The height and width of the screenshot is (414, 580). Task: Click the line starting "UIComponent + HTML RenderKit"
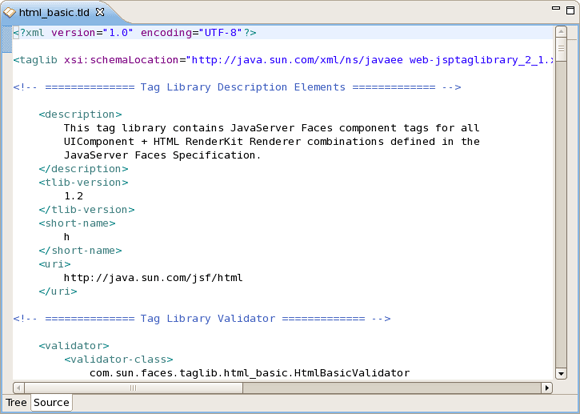click(x=272, y=141)
